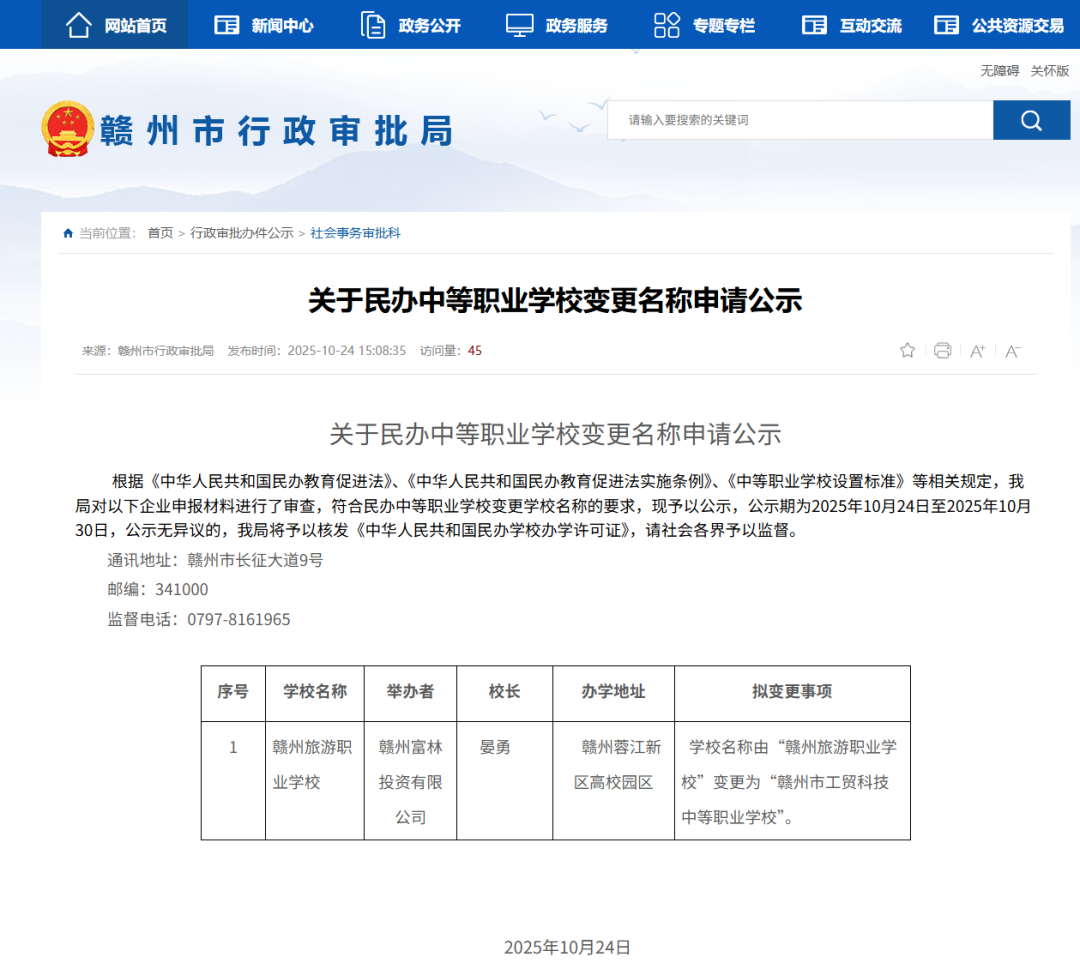The width and height of the screenshot is (1080, 969).
Task: Open the 网站首页 menu item
Action: click(114, 25)
